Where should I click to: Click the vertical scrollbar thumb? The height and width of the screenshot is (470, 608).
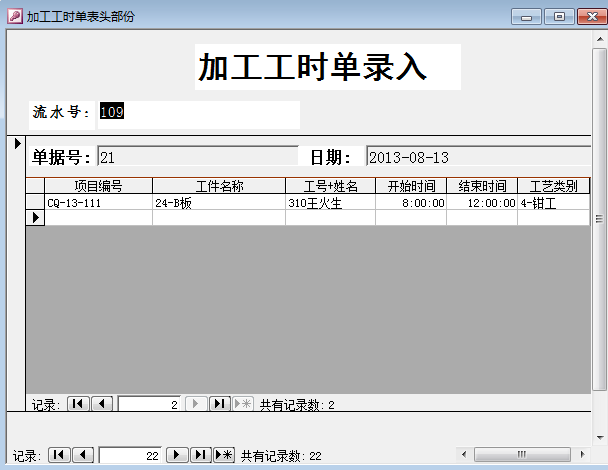(x=599, y=219)
